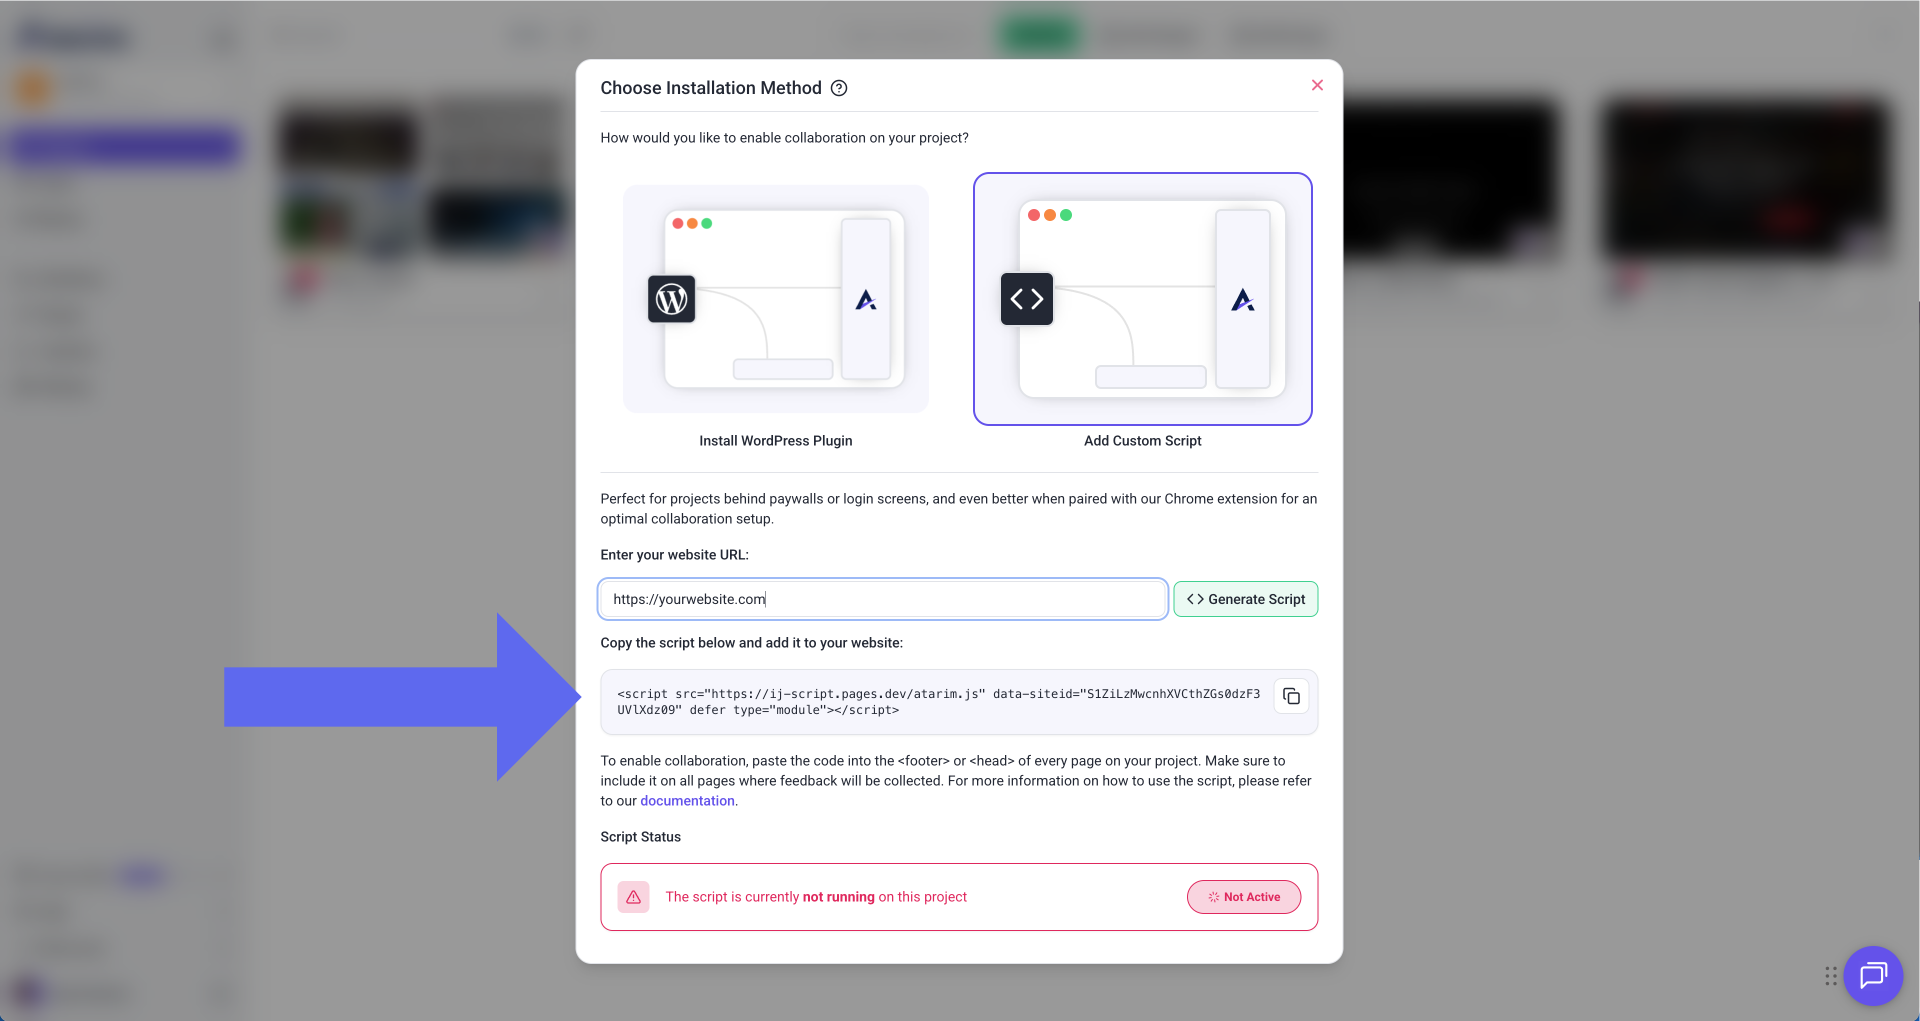Click the code brackets icon in Custom Script card
This screenshot has height=1021, width=1920.
(x=1026, y=299)
